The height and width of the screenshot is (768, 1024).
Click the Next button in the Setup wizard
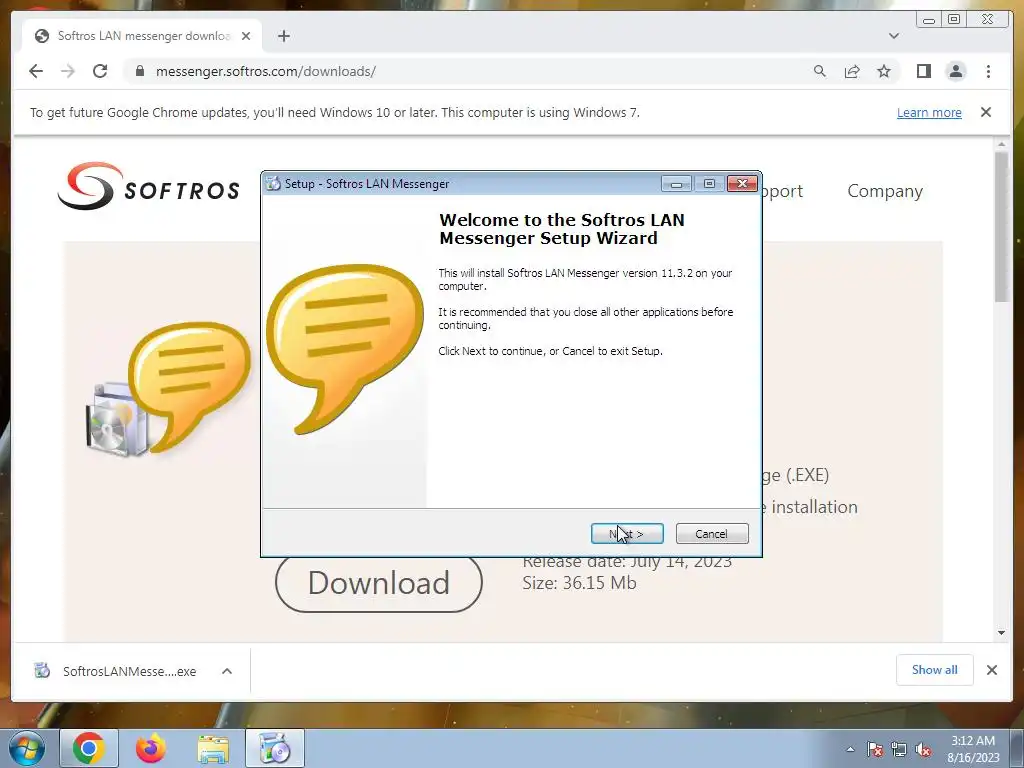click(x=627, y=534)
